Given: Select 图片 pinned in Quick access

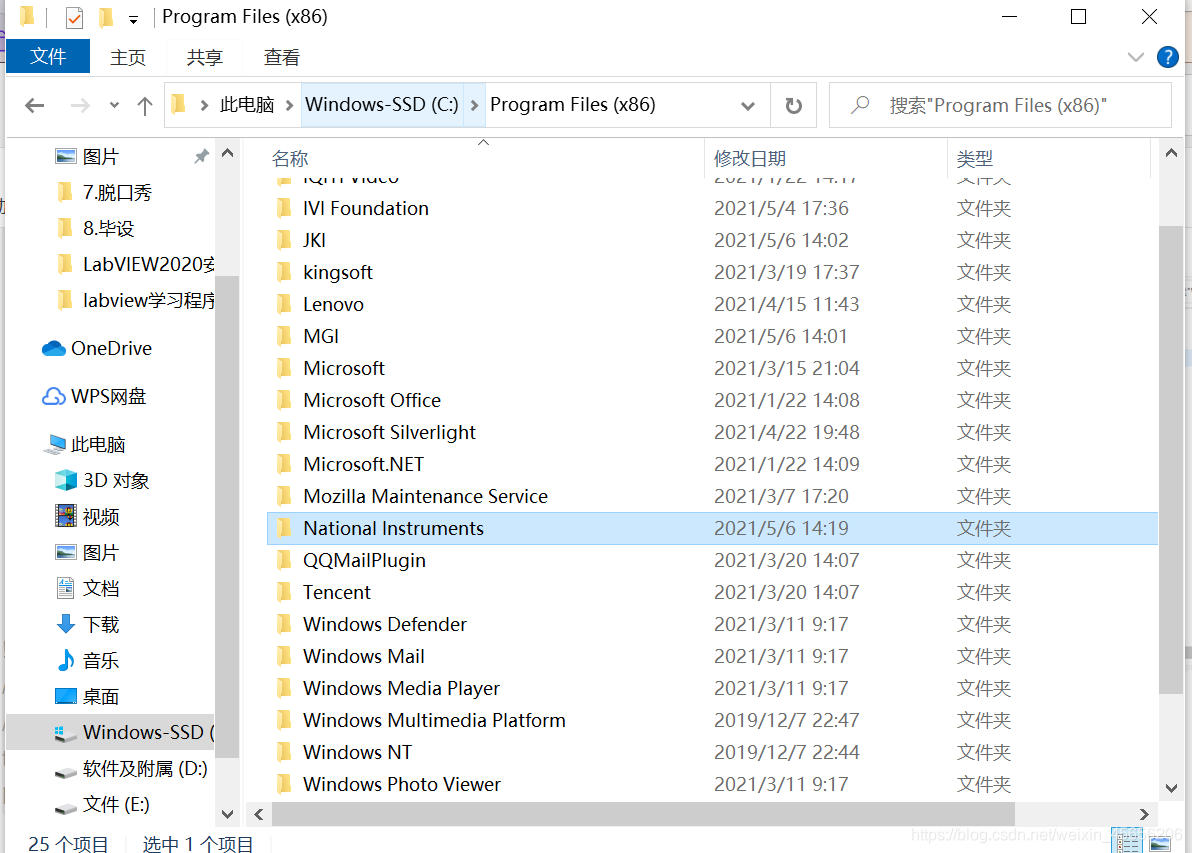Looking at the screenshot, I should point(100,157).
